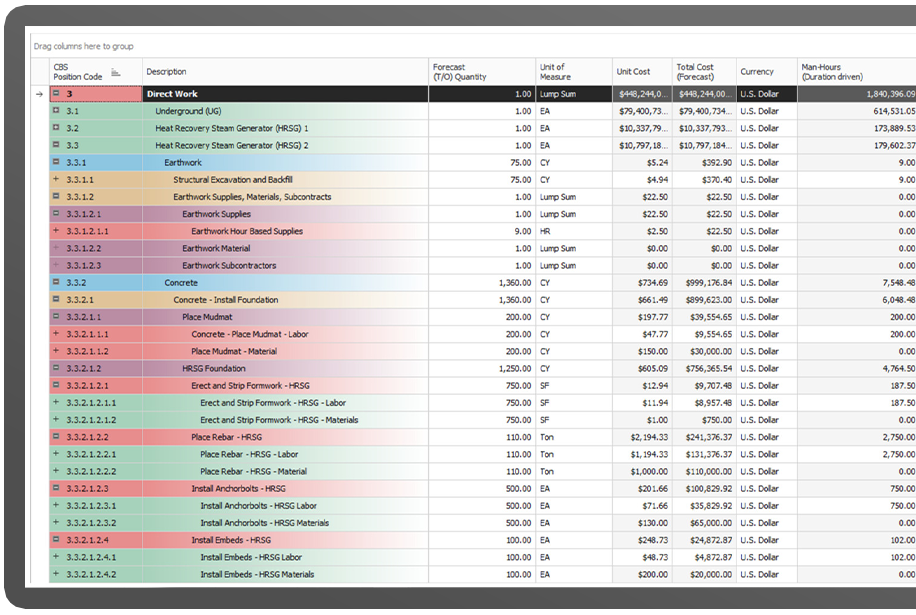This screenshot has width=916, height=615.
Task: Expand 3.3.2.1.2.1.1 Formwork HRSG Labor row
Action: pos(56,402)
